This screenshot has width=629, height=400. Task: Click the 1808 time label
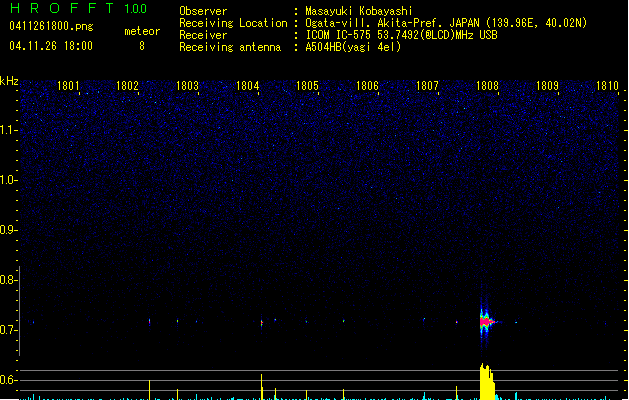pos(487,86)
